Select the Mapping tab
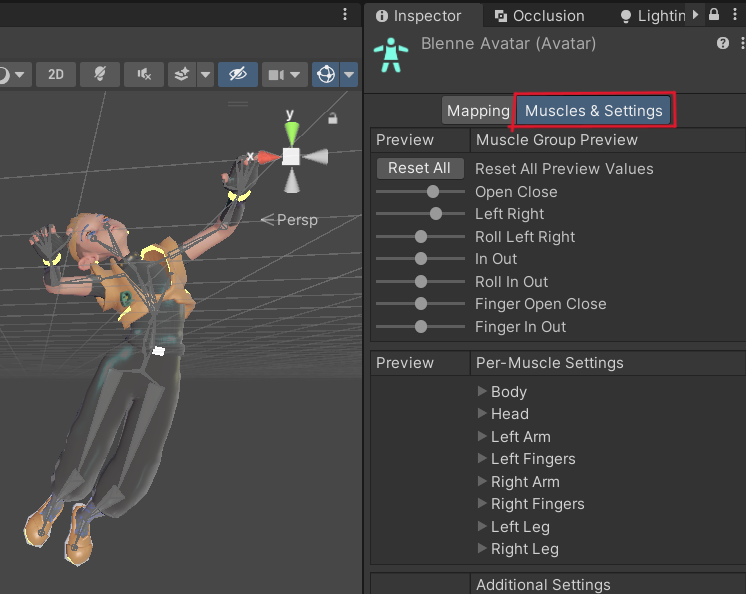Viewport: 746px width, 594px height. pos(478,111)
